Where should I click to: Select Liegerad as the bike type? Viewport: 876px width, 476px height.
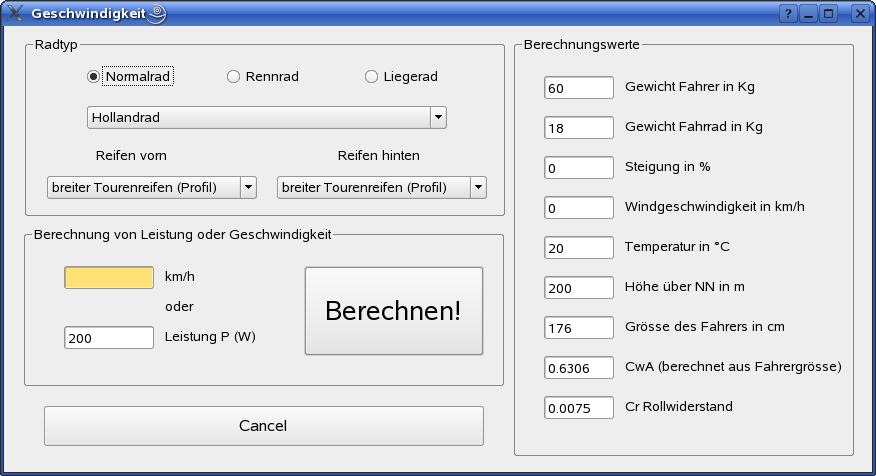click(372, 76)
